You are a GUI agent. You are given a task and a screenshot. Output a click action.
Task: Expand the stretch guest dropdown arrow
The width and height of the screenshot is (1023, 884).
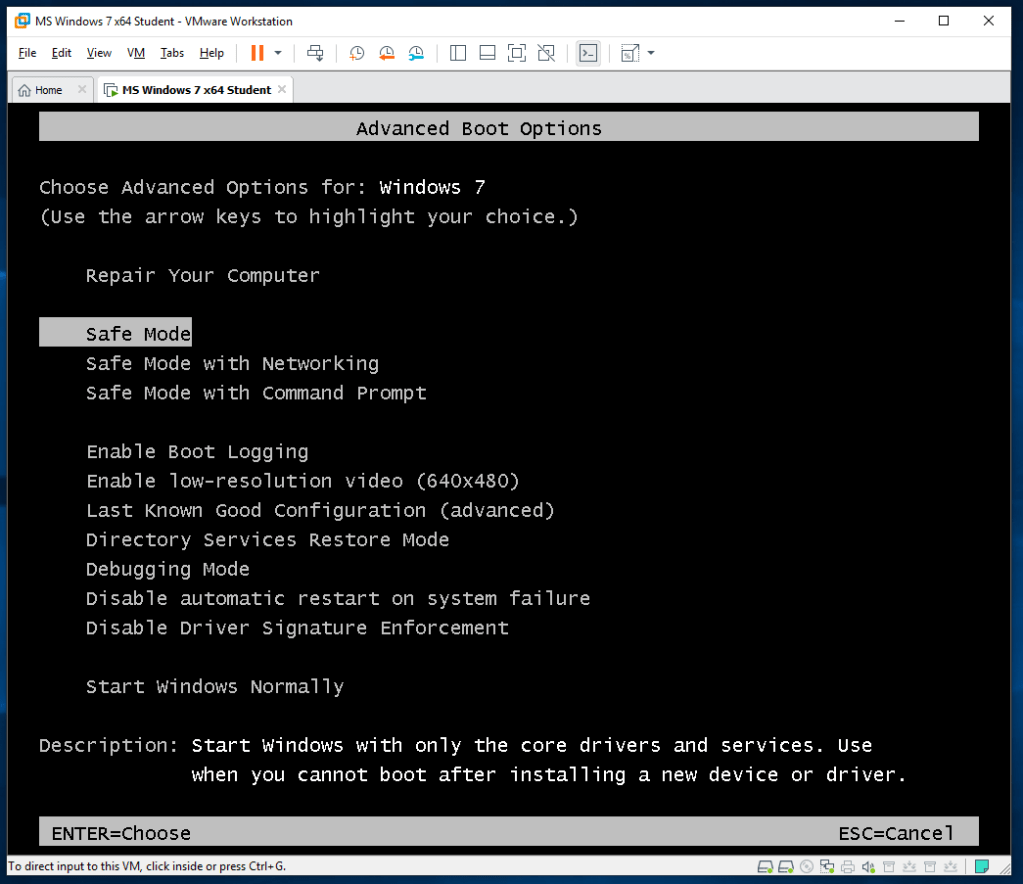(651, 53)
